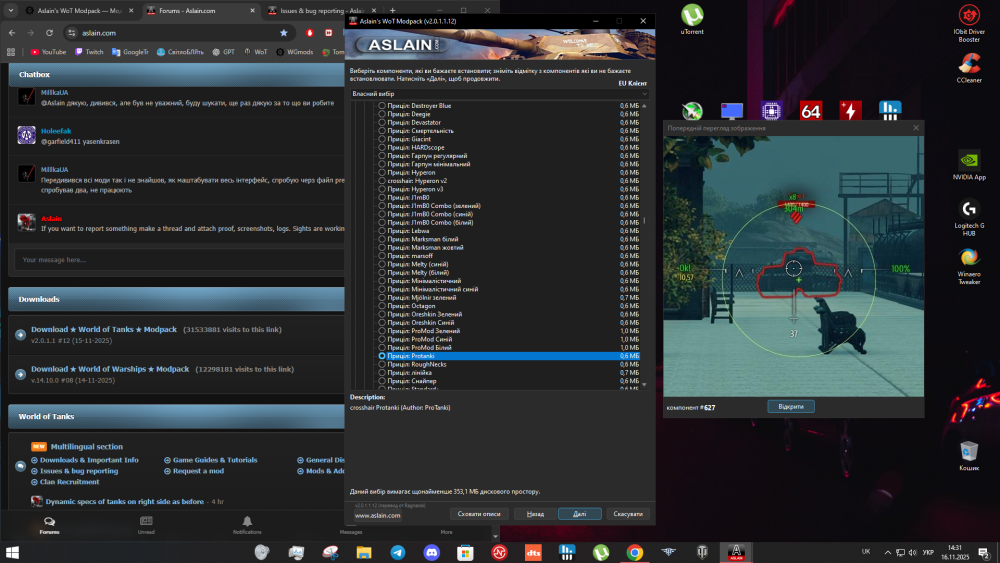Launch CCleaner from the desktop
Screen dimensions: 1000x563
(969, 68)
